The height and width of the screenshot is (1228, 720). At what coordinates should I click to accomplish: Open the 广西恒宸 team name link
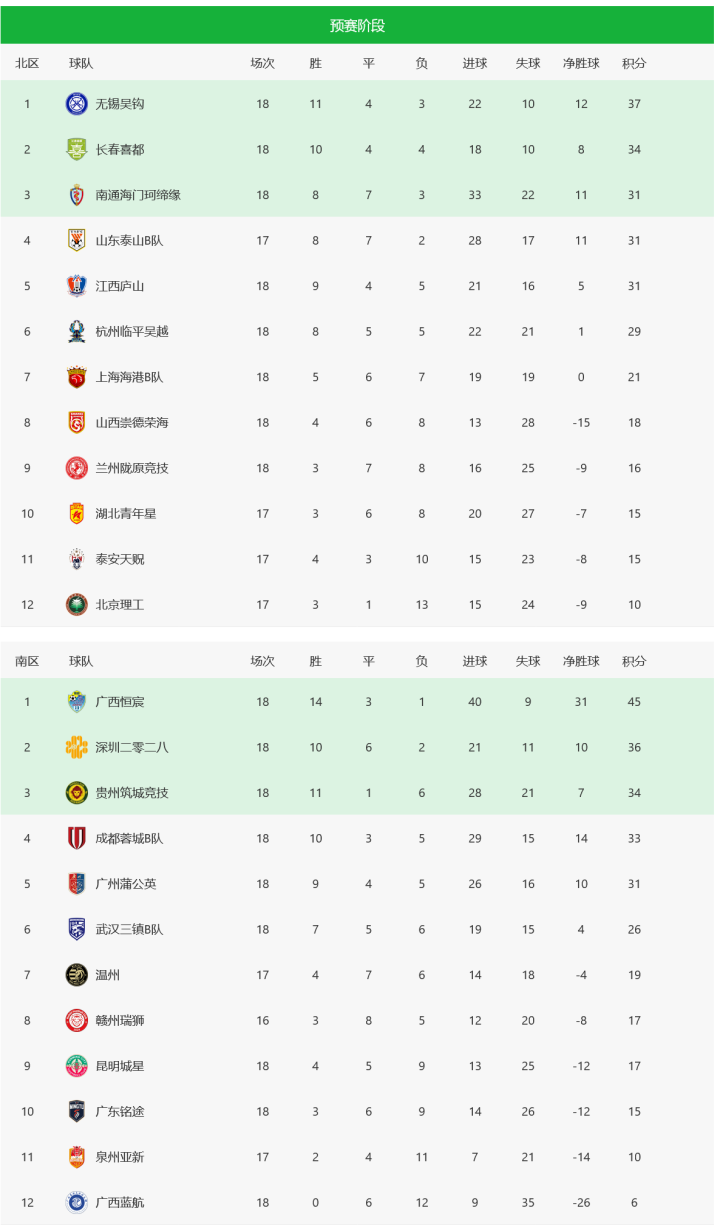pyautogui.click(x=120, y=702)
